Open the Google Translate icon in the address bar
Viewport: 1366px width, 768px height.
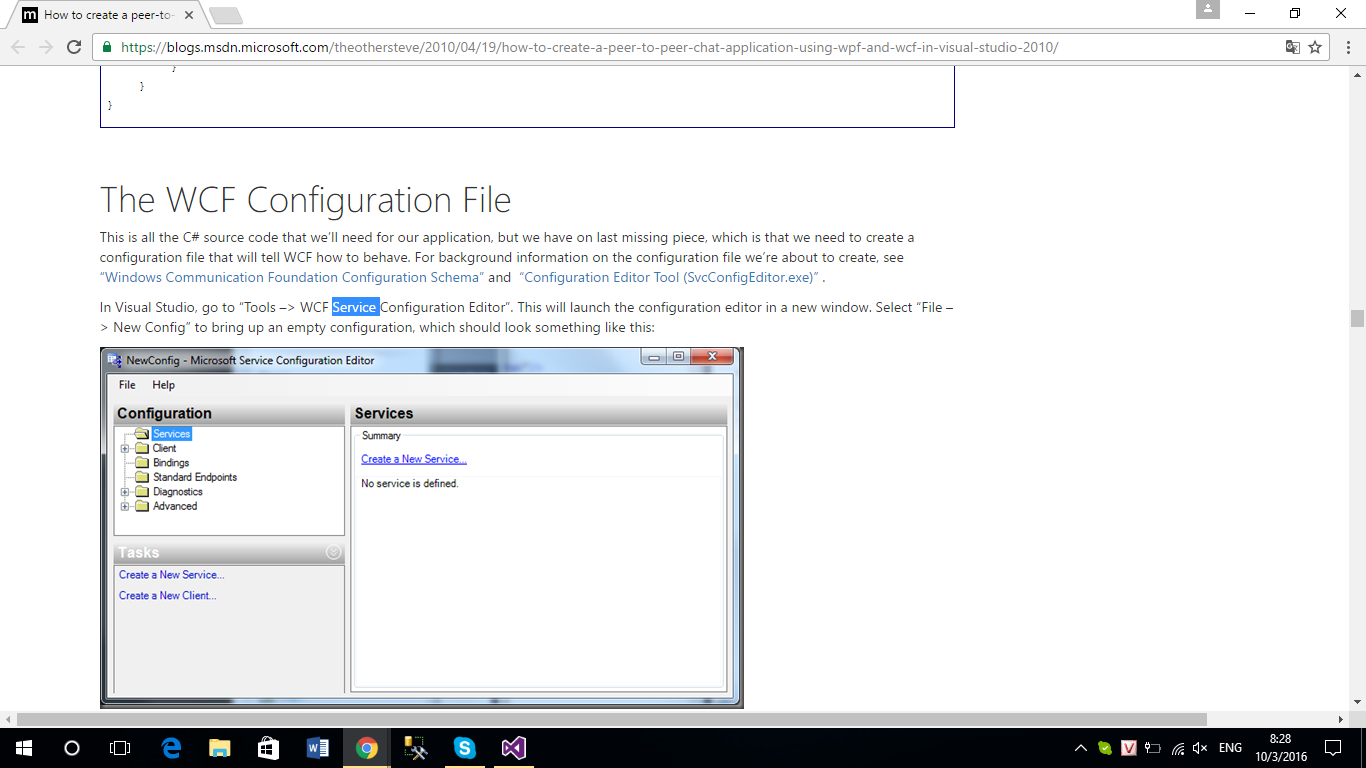[x=1292, y=47]
